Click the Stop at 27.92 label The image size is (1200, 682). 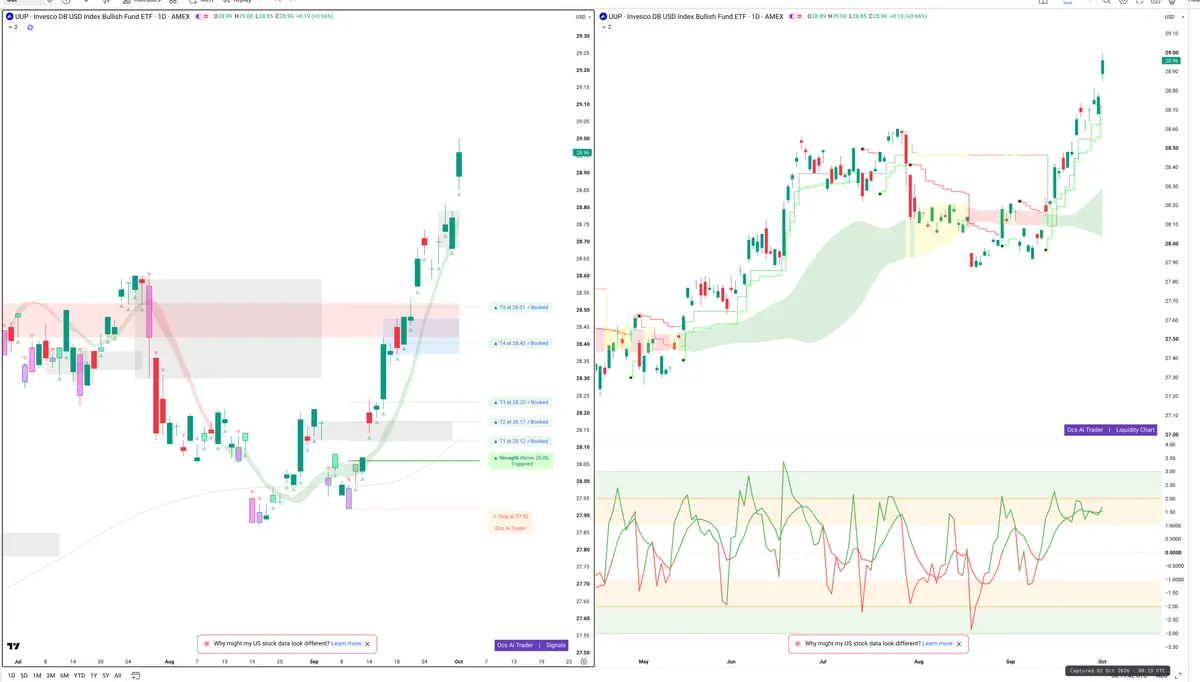511,516
